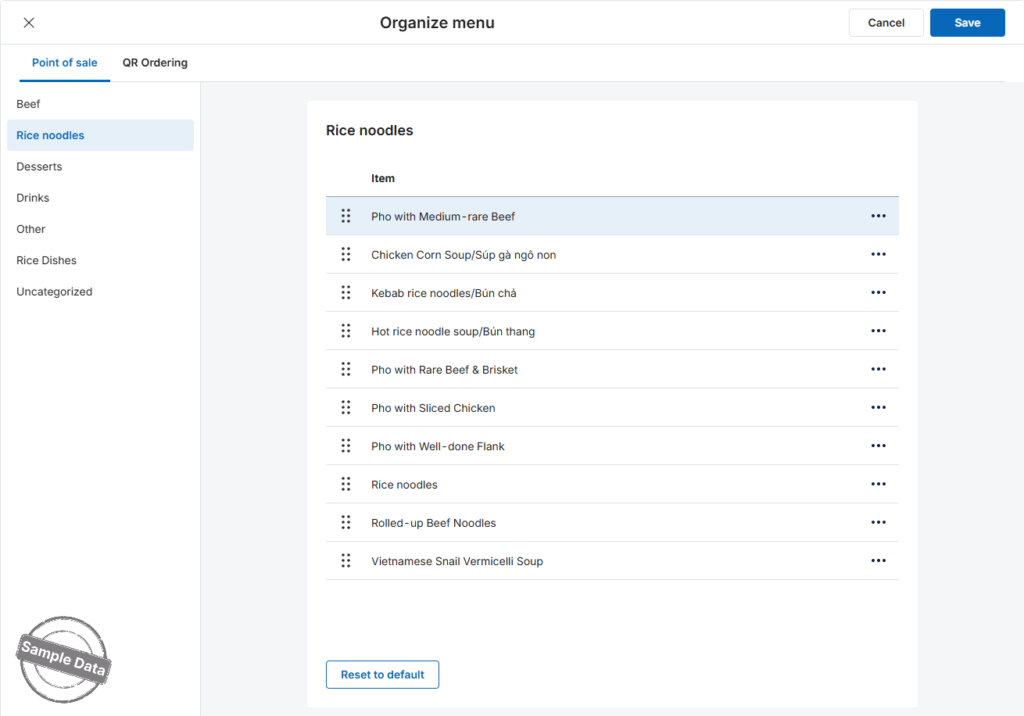
Task: Open three-dot menu for Vietnamese Snail Vermicelli Soup
Action: (878, 561)
